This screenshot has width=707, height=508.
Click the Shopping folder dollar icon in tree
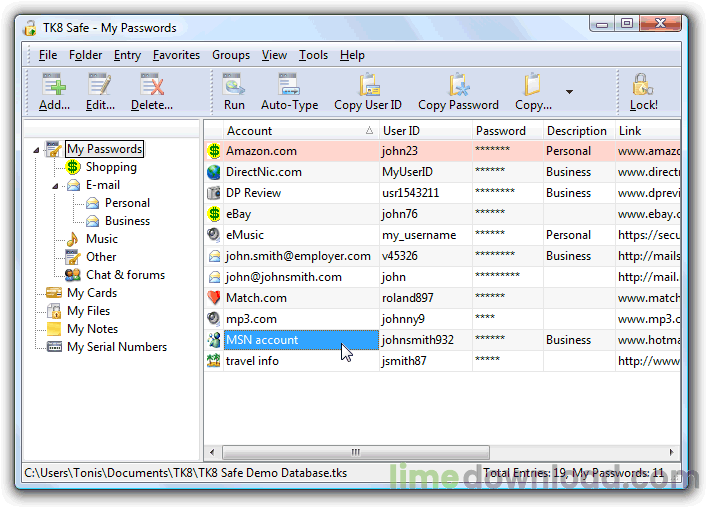73,167
